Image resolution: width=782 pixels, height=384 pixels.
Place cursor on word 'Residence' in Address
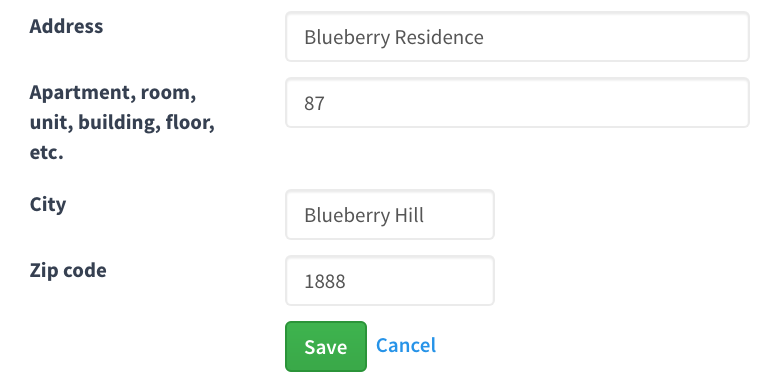click(439, 37)
